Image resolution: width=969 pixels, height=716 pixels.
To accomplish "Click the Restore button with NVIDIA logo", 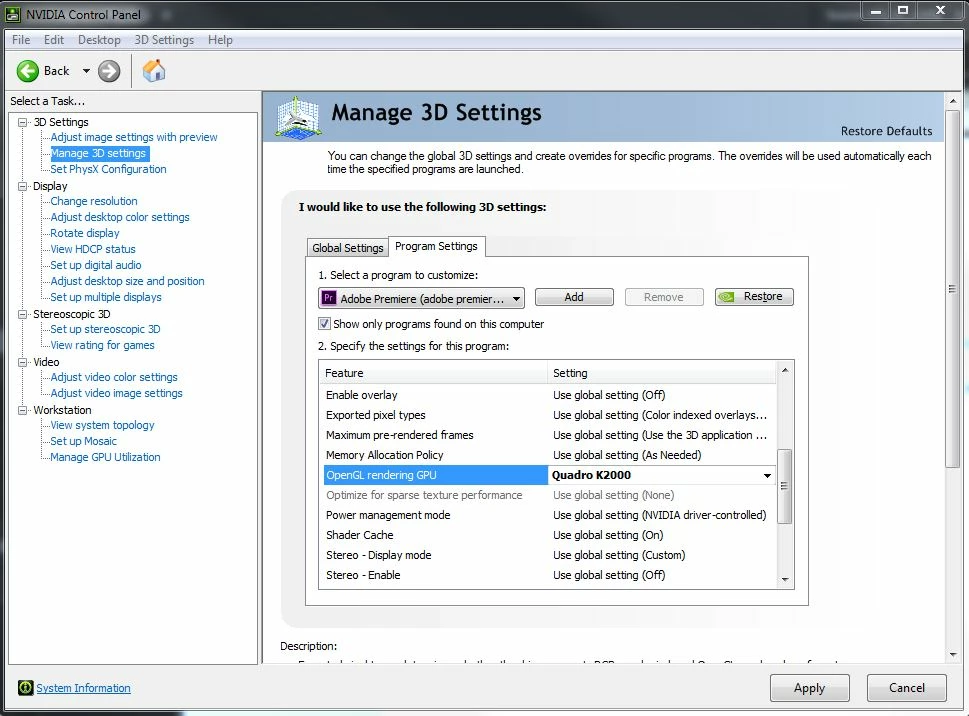I will [x=754, y=297].
